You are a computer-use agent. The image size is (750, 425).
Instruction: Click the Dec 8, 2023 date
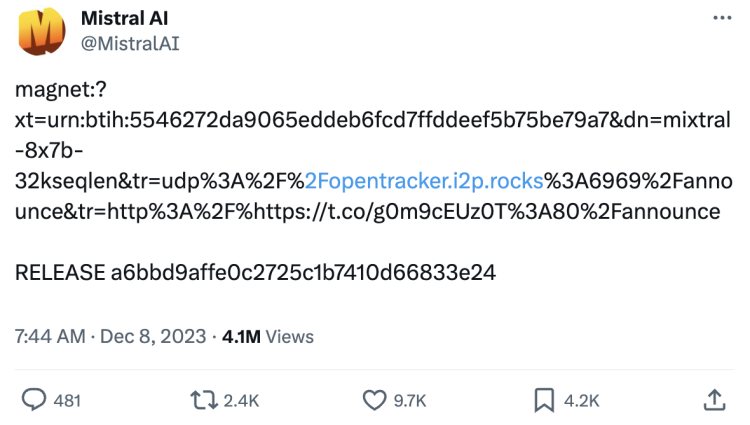tap(153, 337)
